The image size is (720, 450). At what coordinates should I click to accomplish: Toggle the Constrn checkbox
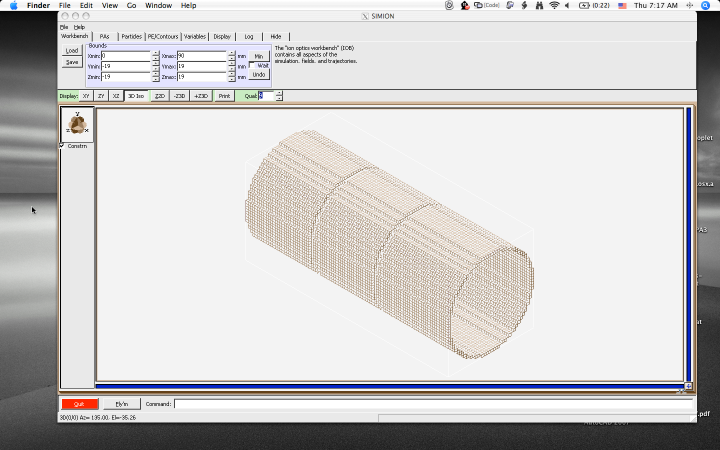coord(62,146)
